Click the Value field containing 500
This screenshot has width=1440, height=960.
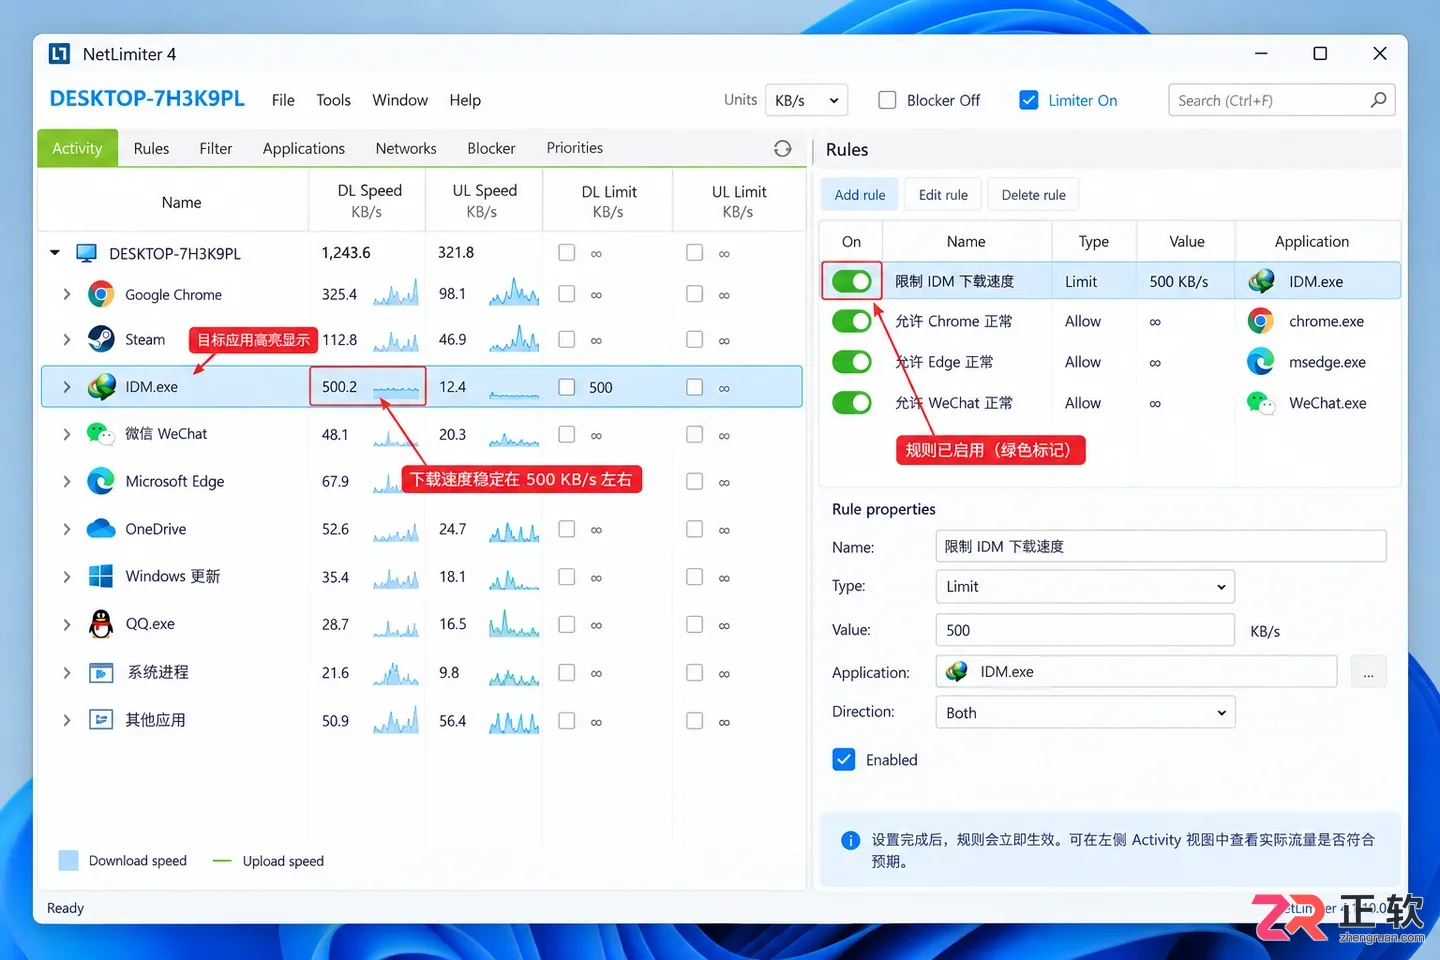[1085, 630]
